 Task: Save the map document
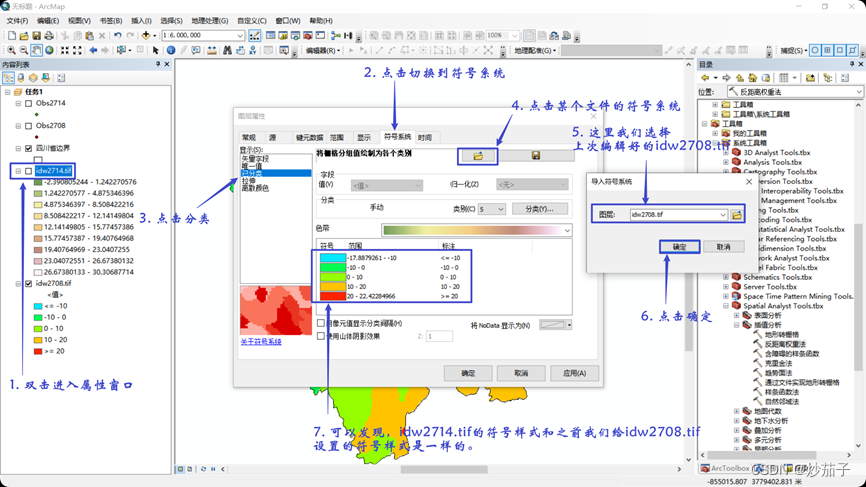pyautogui.click(x=36, y=35)
